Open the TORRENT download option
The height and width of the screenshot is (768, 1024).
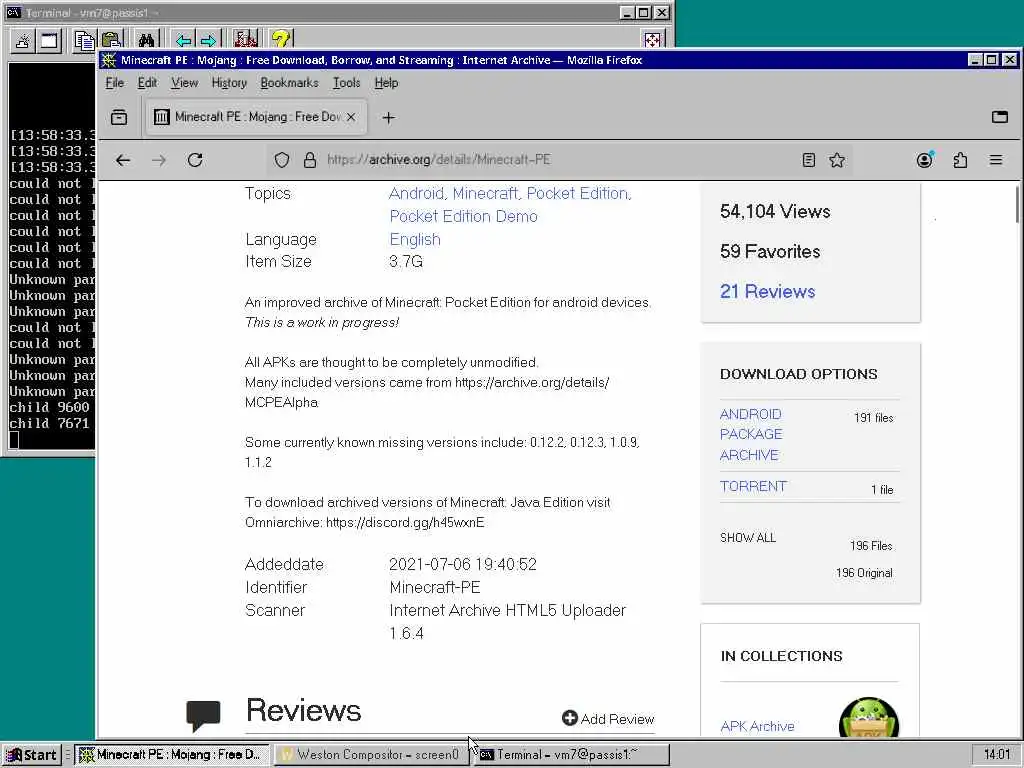753,487
